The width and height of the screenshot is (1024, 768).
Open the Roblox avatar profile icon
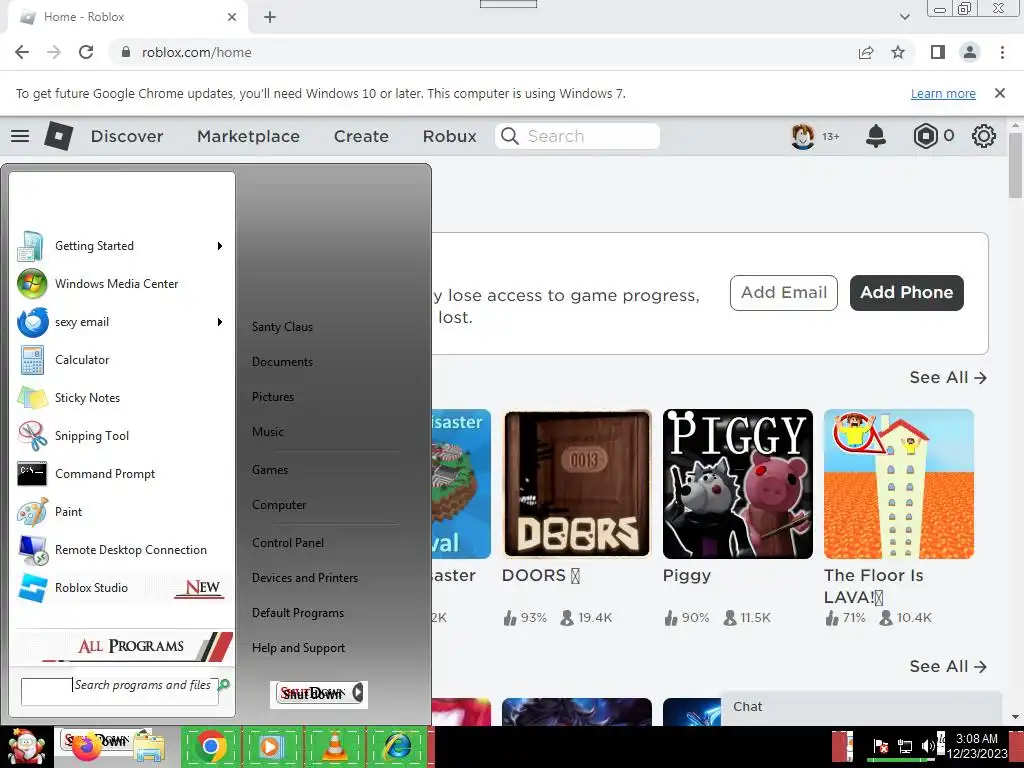[x=803, y=136]
